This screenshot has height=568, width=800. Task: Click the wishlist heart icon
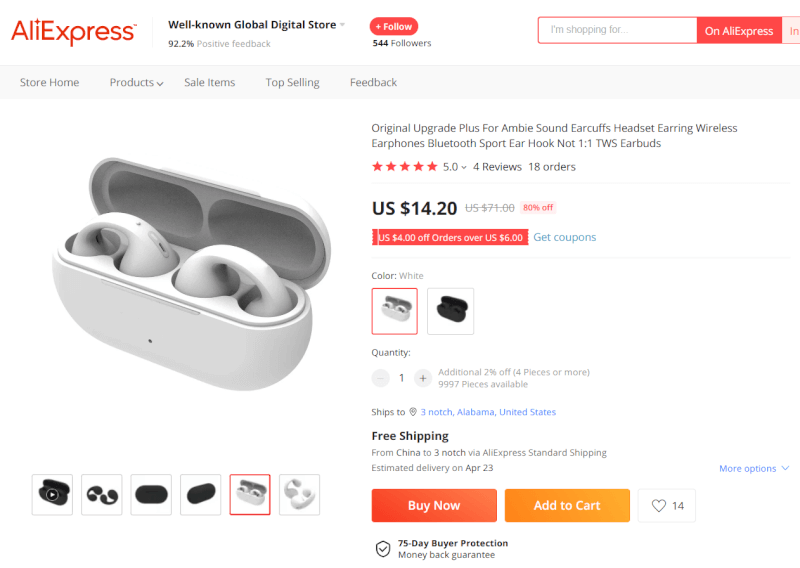[x=659, y=506]
